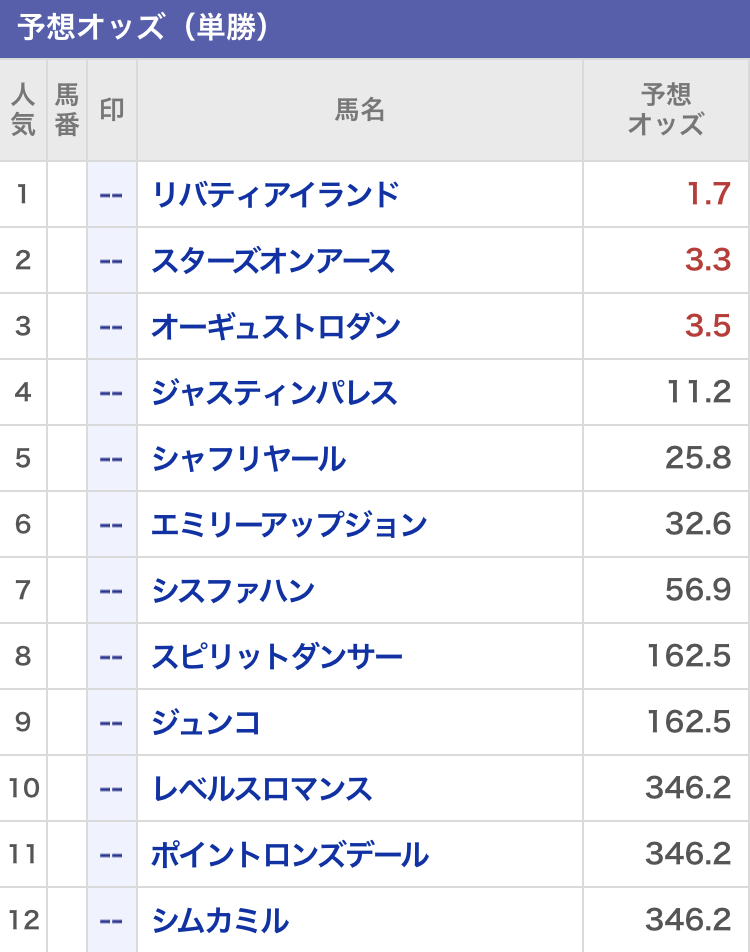Screen dimensions: 750x952
Task: Select the ジャスティンパレス link
Action: point(274,393)
